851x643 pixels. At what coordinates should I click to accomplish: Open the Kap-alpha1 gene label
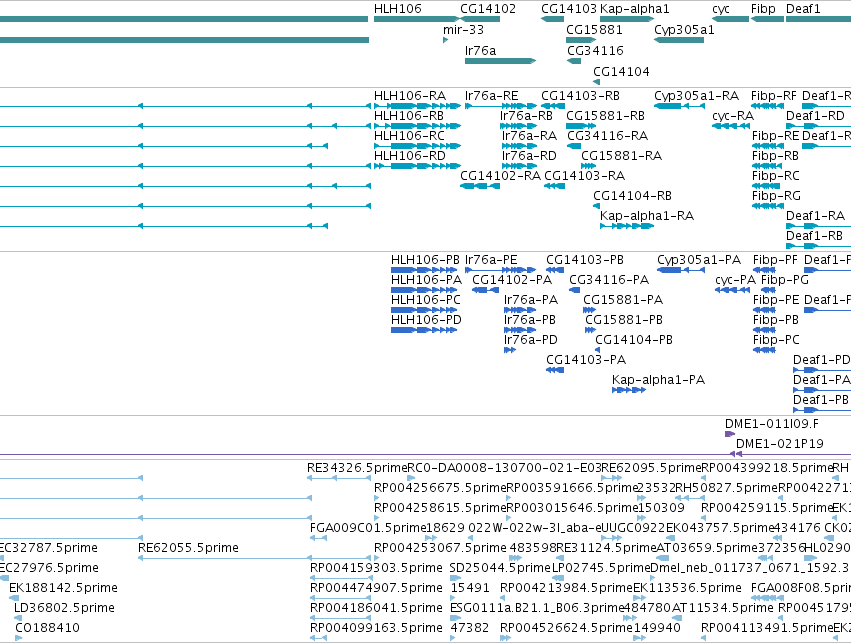[x=634, y=9]
